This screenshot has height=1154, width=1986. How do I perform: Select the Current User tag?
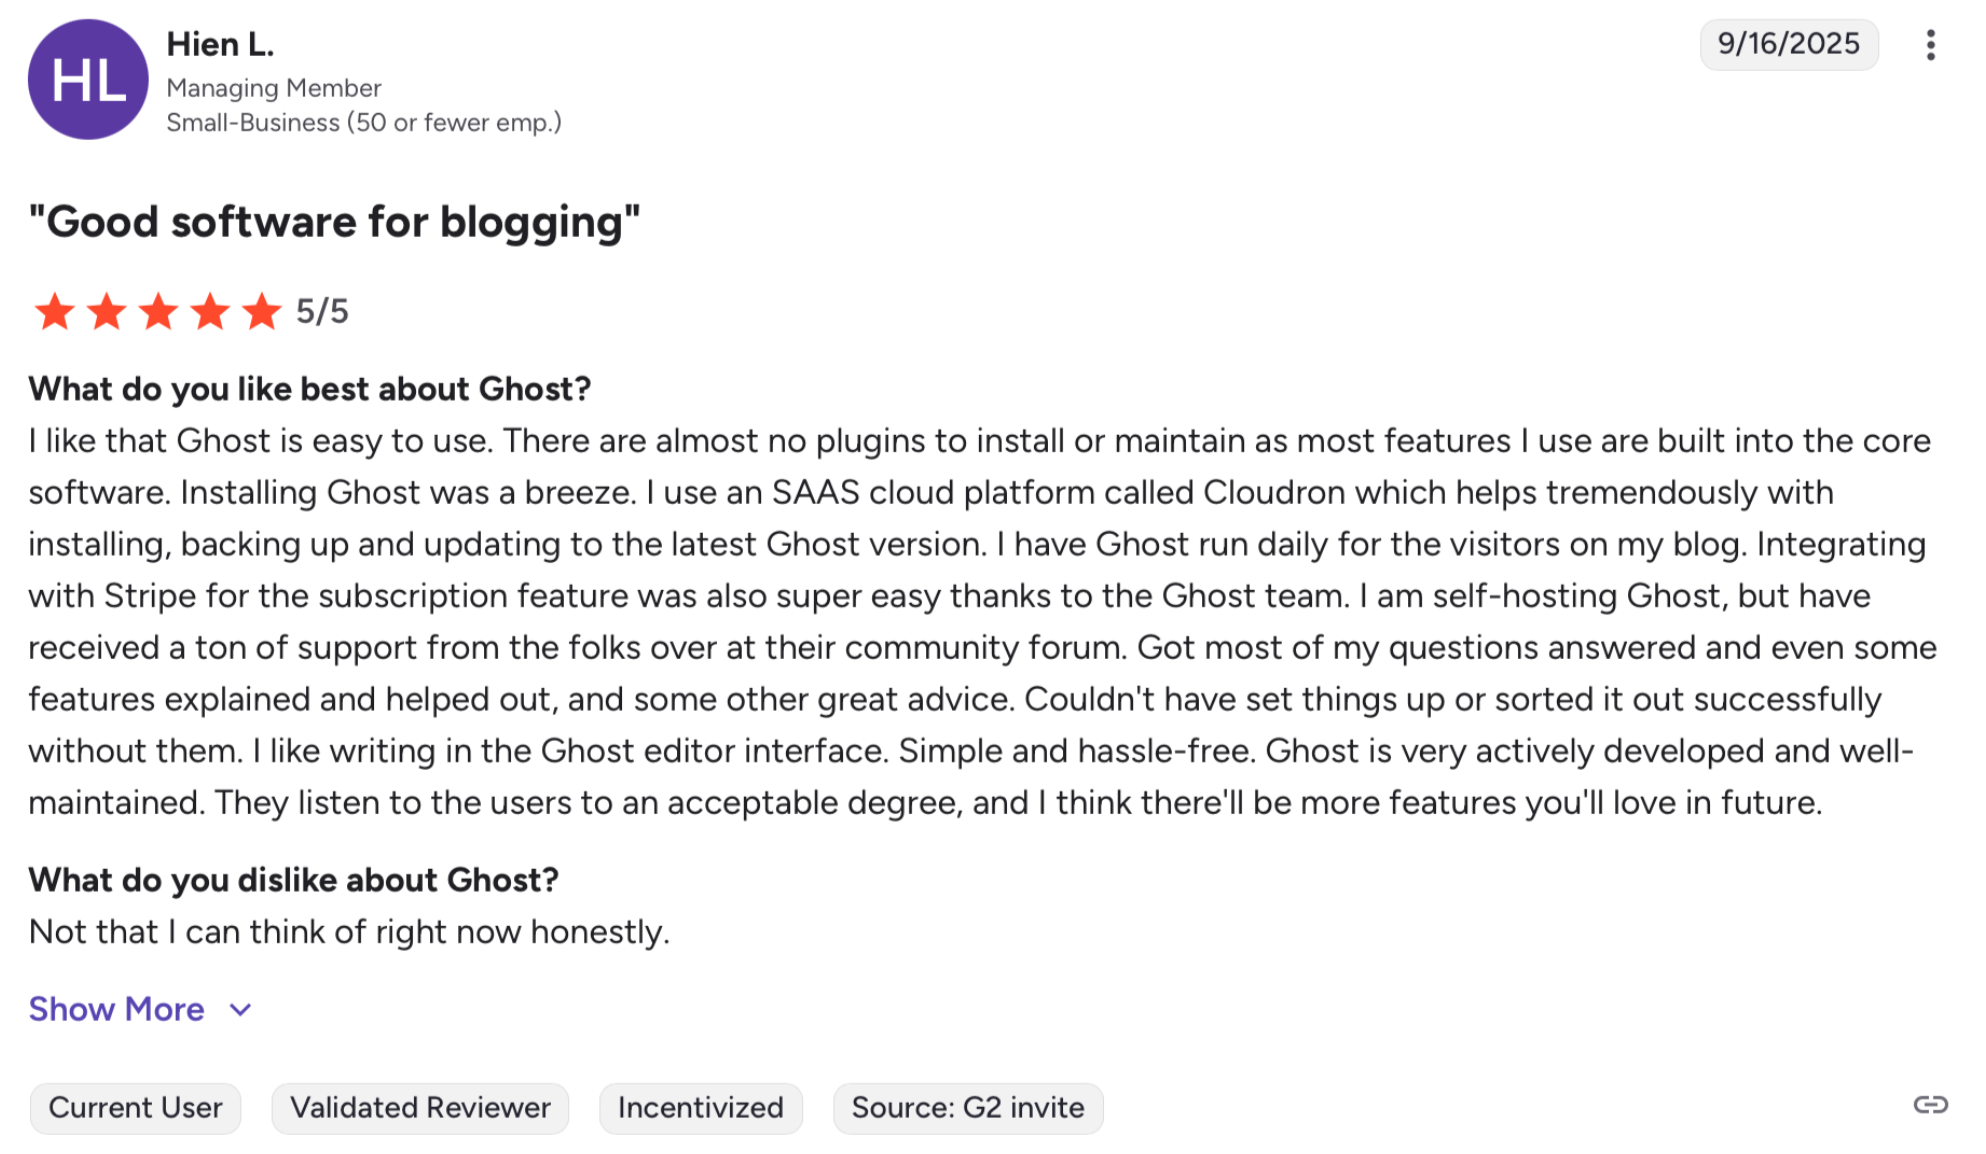pyautogui.click(x=135, y=1108)
